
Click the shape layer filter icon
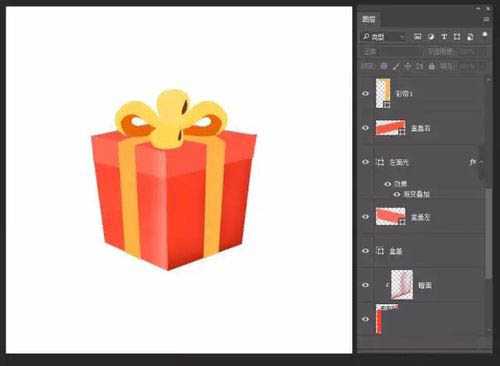pyautogui.click(x=457, y=36)
